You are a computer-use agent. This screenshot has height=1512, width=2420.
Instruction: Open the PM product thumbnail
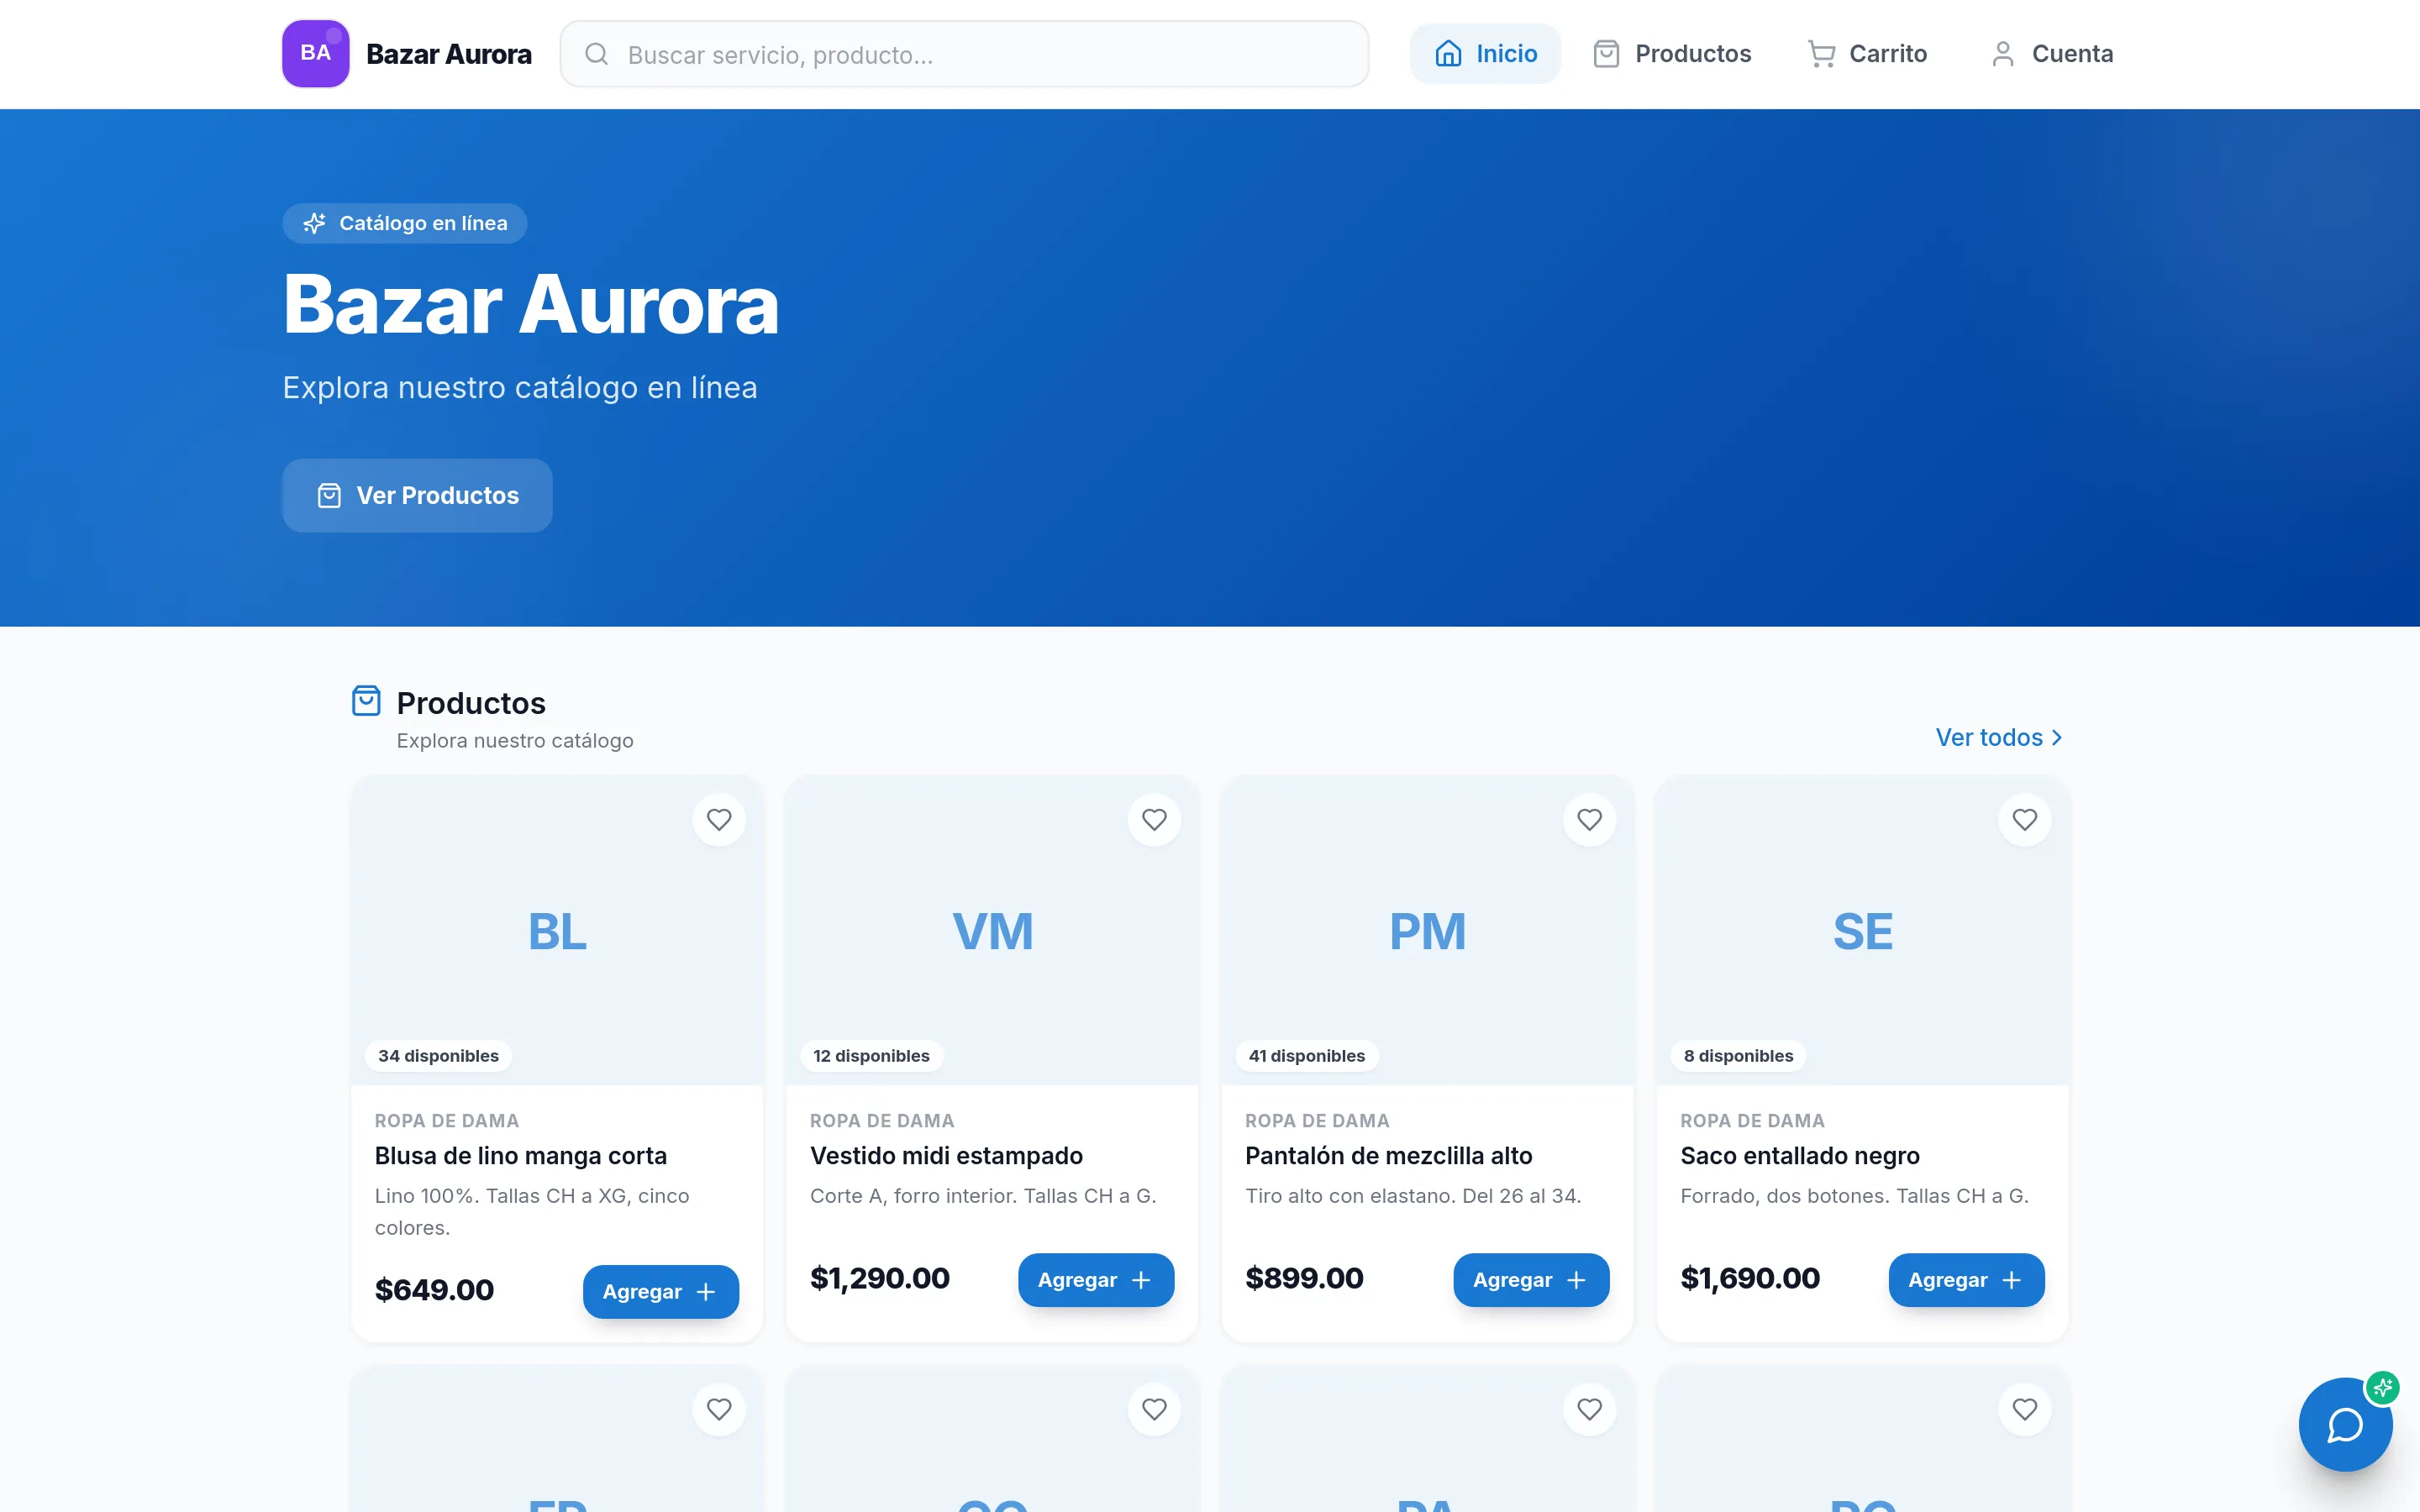pyautogui.click(x=1427, y=931)
